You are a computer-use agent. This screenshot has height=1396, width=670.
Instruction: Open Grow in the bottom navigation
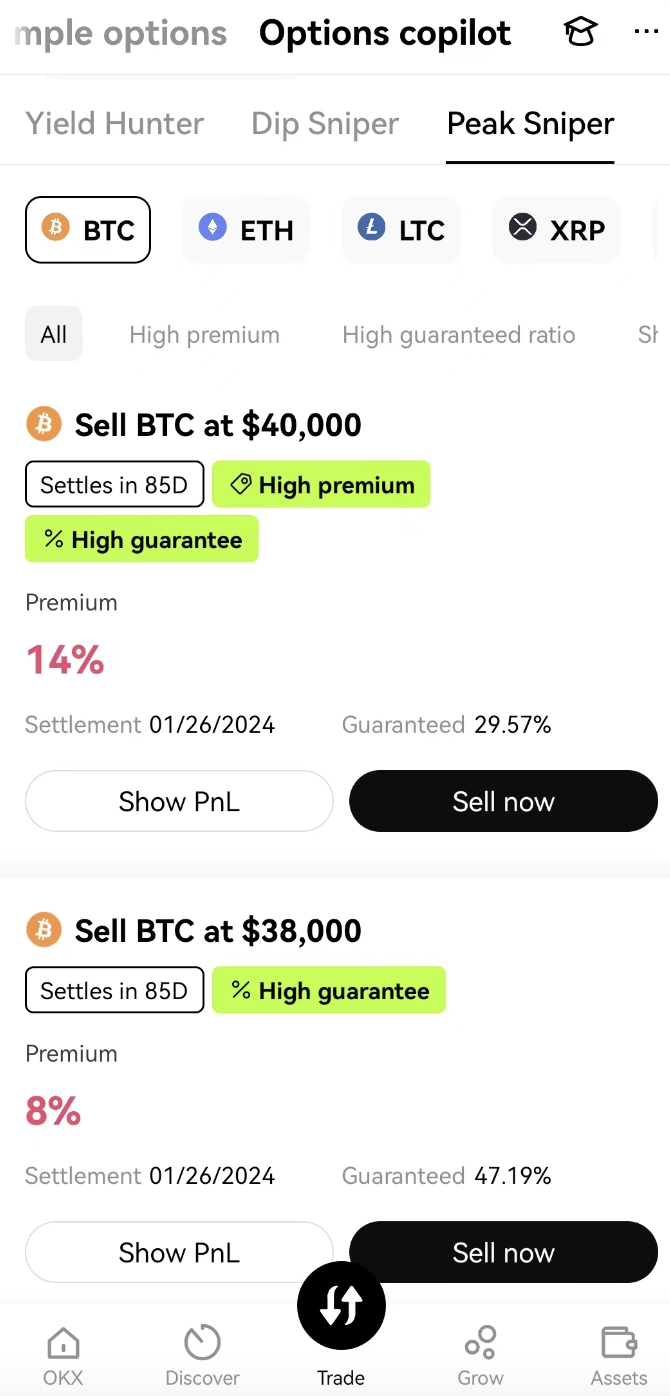click(x=480, y=1355)
